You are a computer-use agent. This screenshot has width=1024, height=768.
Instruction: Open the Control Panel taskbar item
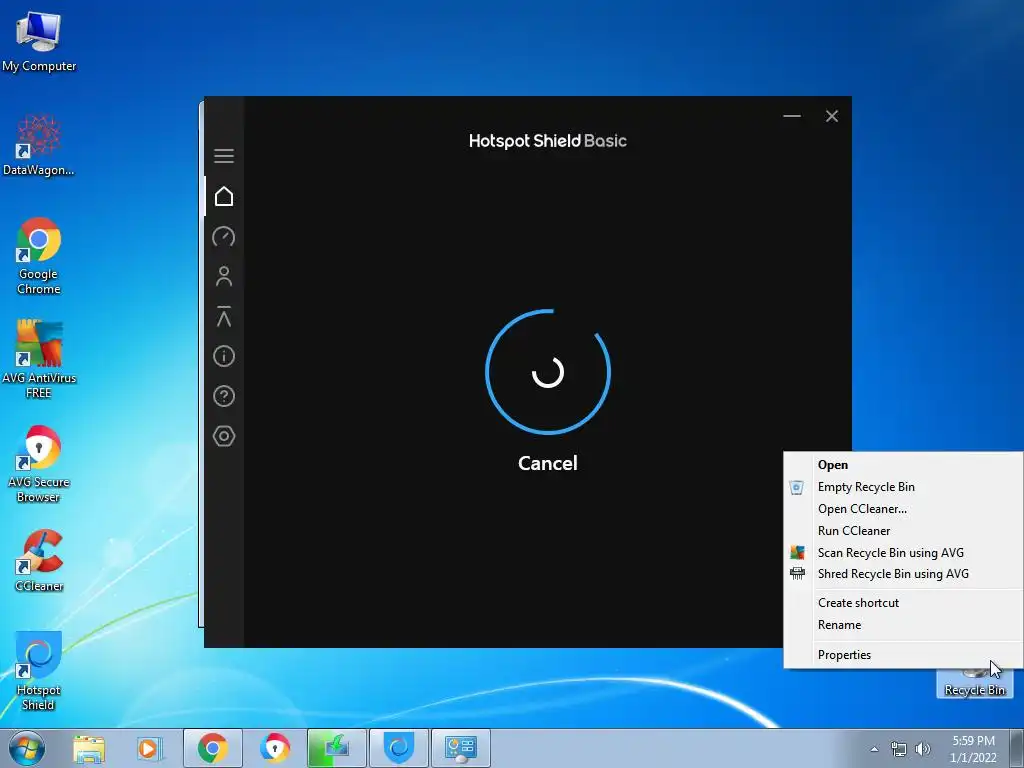[461, 748]
